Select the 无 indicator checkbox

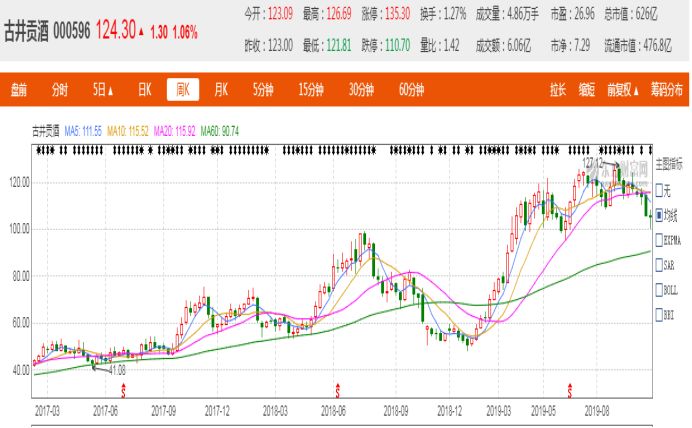pyautogui.click(x=659, y=191)
